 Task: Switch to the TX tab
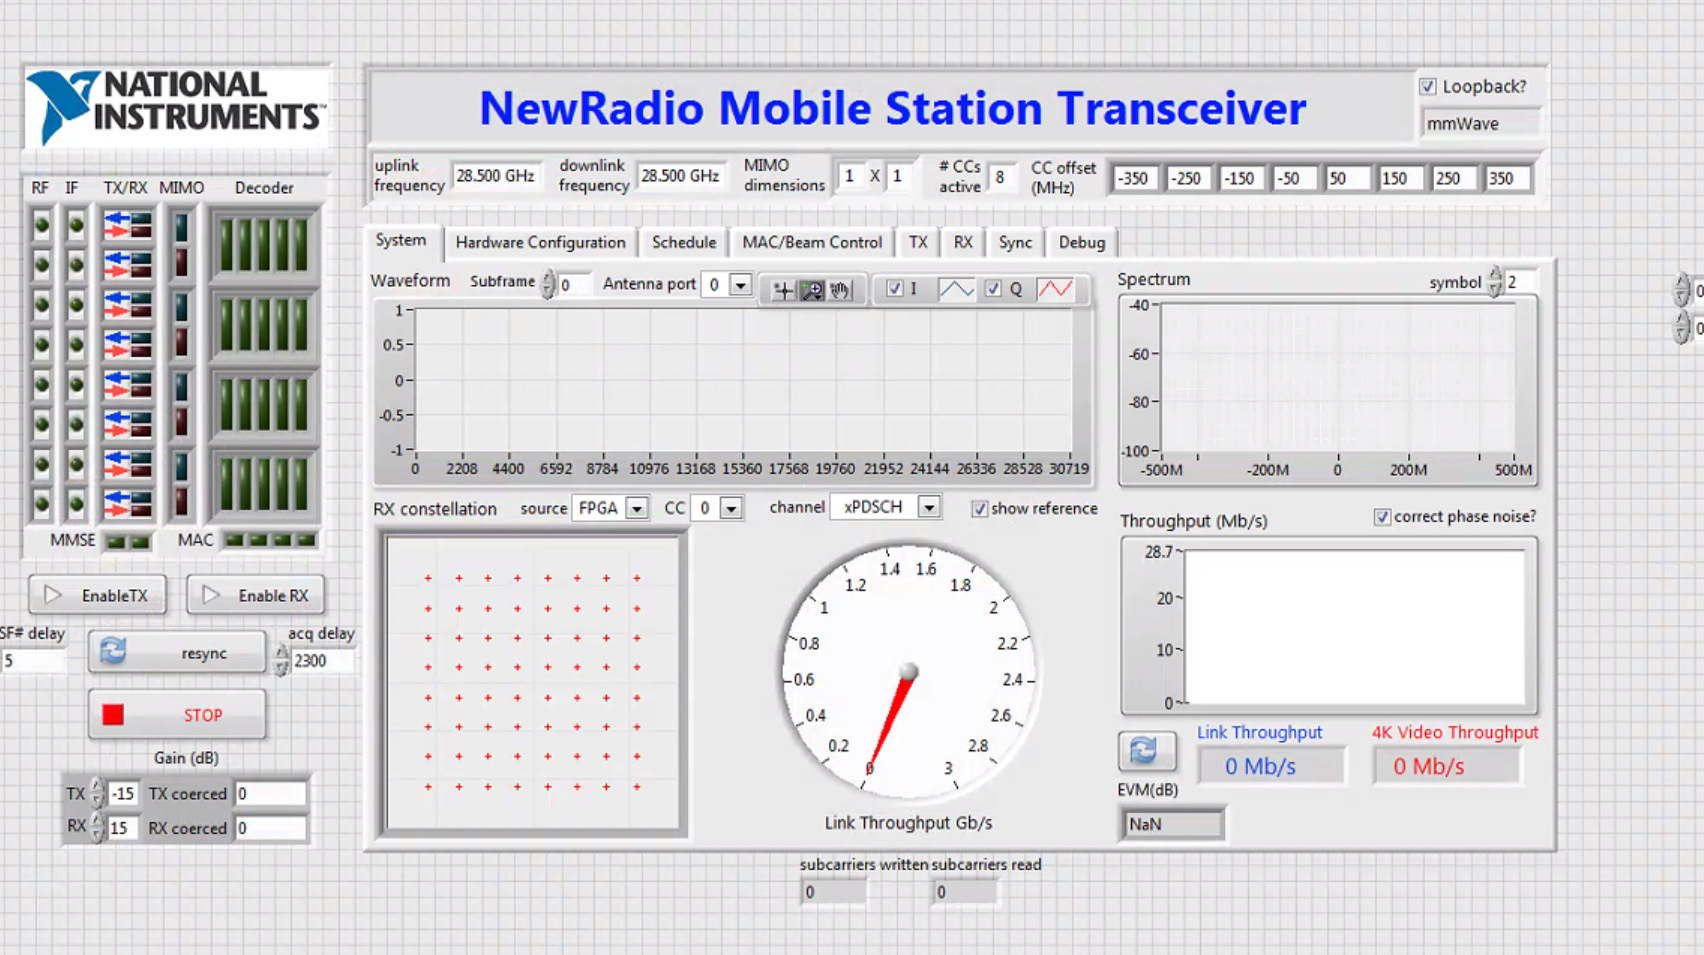coord(918,243)
